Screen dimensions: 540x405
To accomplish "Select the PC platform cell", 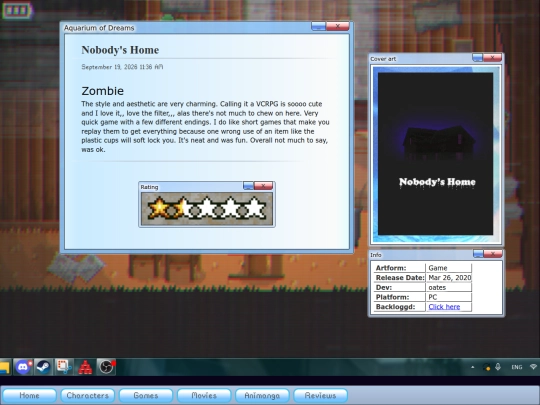I will click(x=449, y=297).
